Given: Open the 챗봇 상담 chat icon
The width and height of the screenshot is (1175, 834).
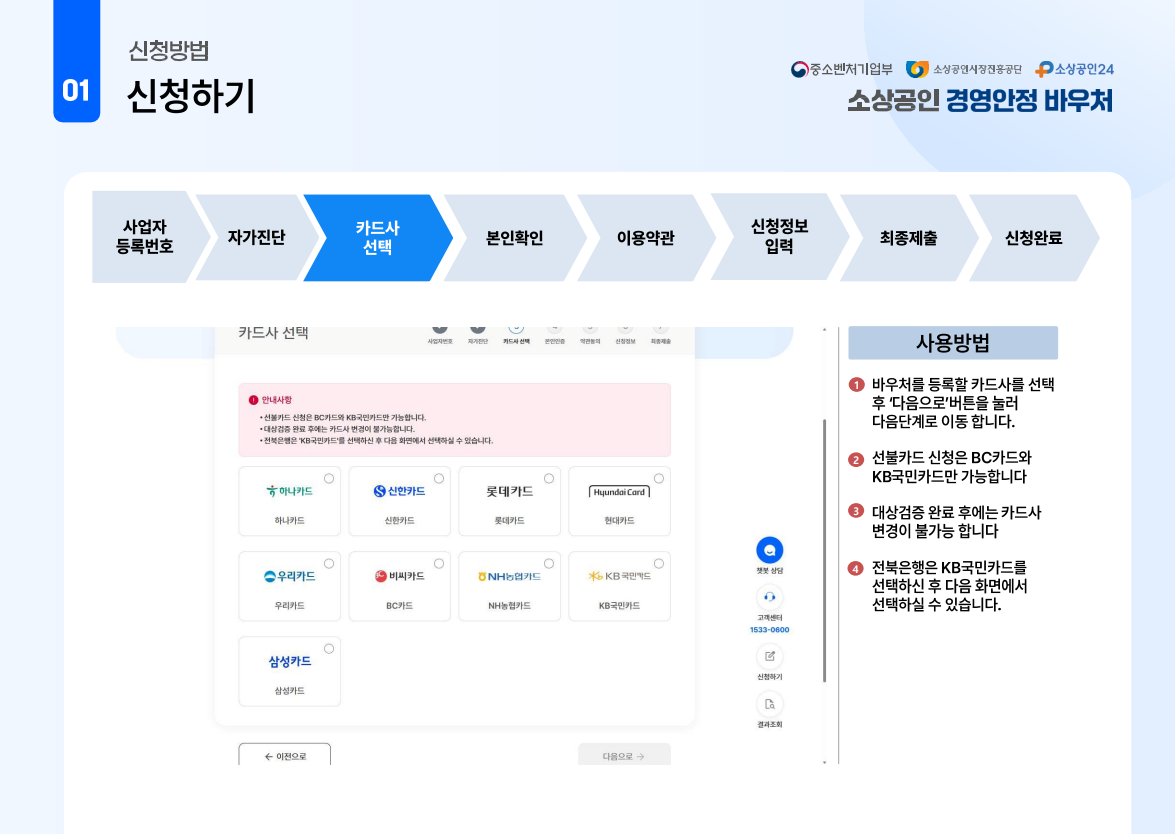Looking at the screenshot, I should click(x=770, y=550).
